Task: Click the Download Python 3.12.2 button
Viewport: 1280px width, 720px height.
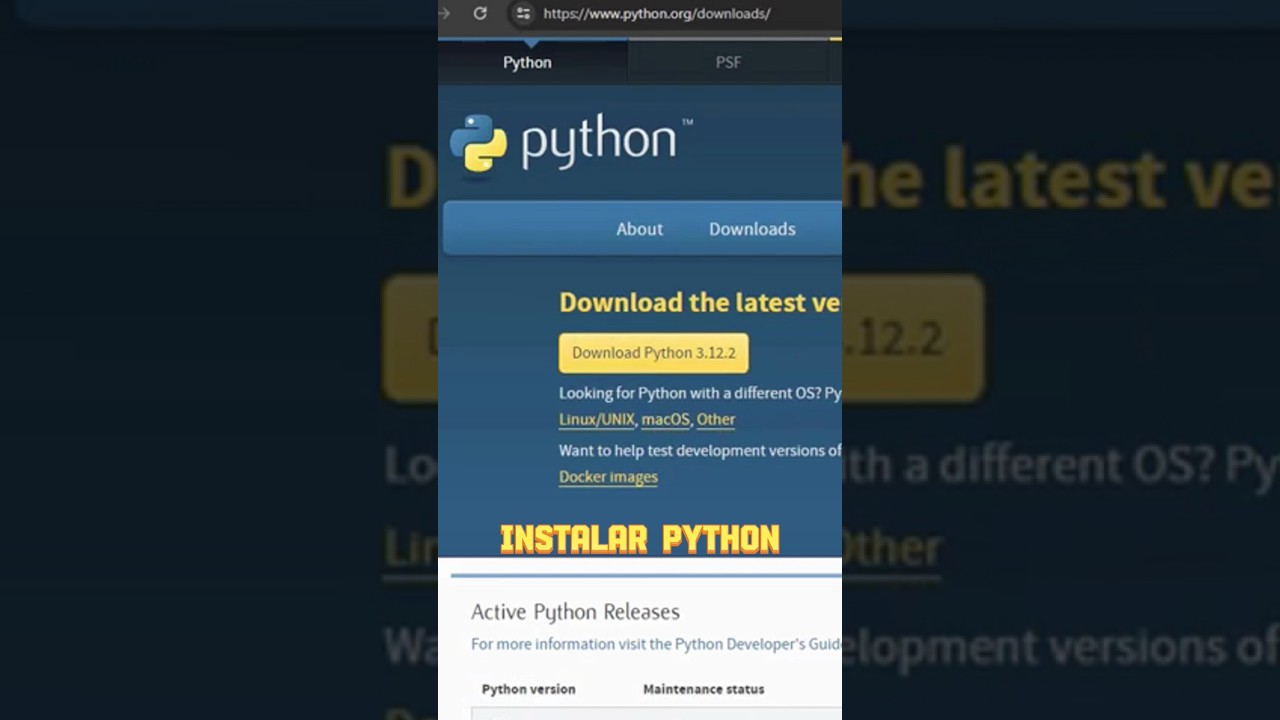Action: 653,353
